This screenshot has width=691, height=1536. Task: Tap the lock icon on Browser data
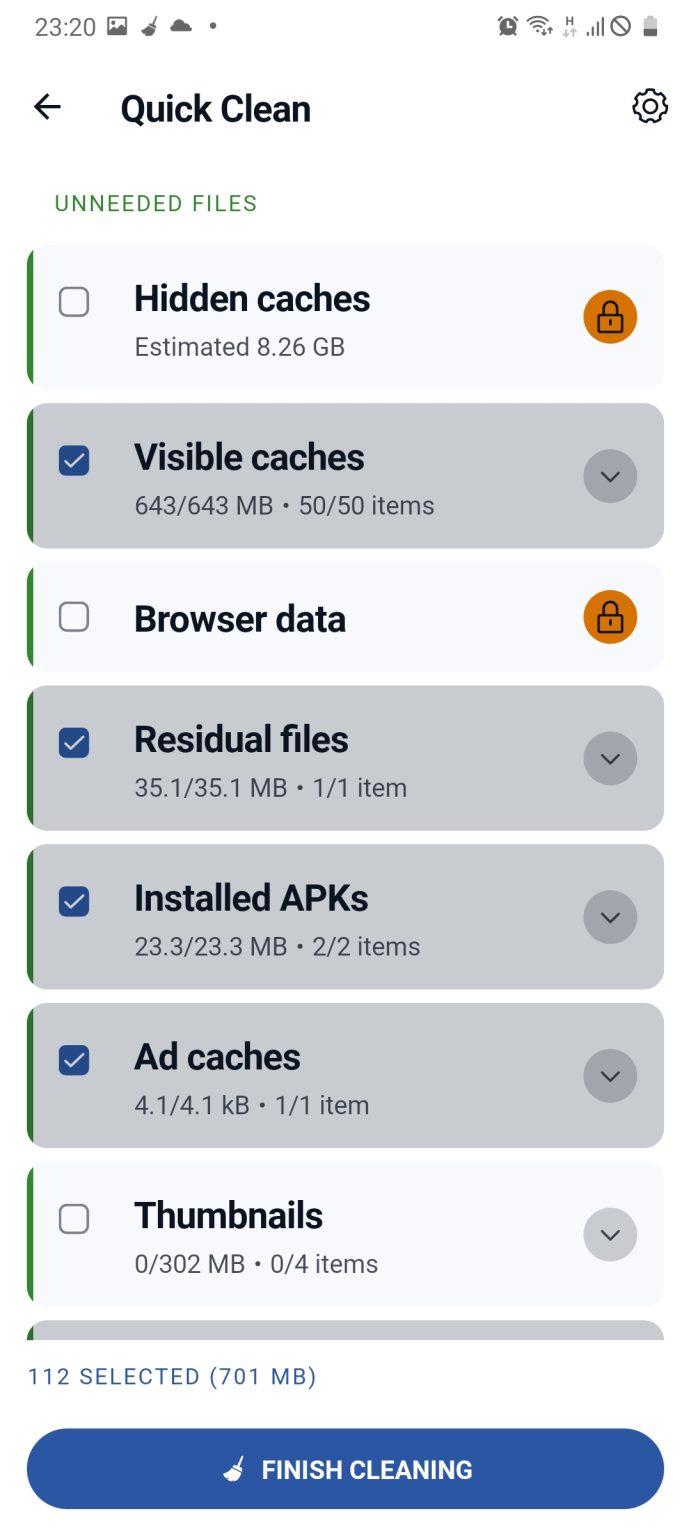point(610,617)
